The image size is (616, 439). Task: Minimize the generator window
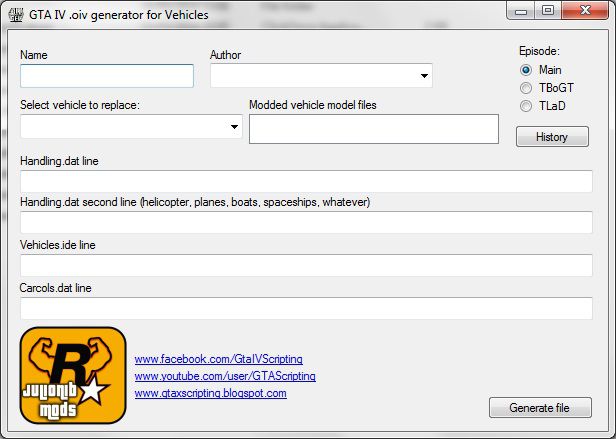(521, 11)
